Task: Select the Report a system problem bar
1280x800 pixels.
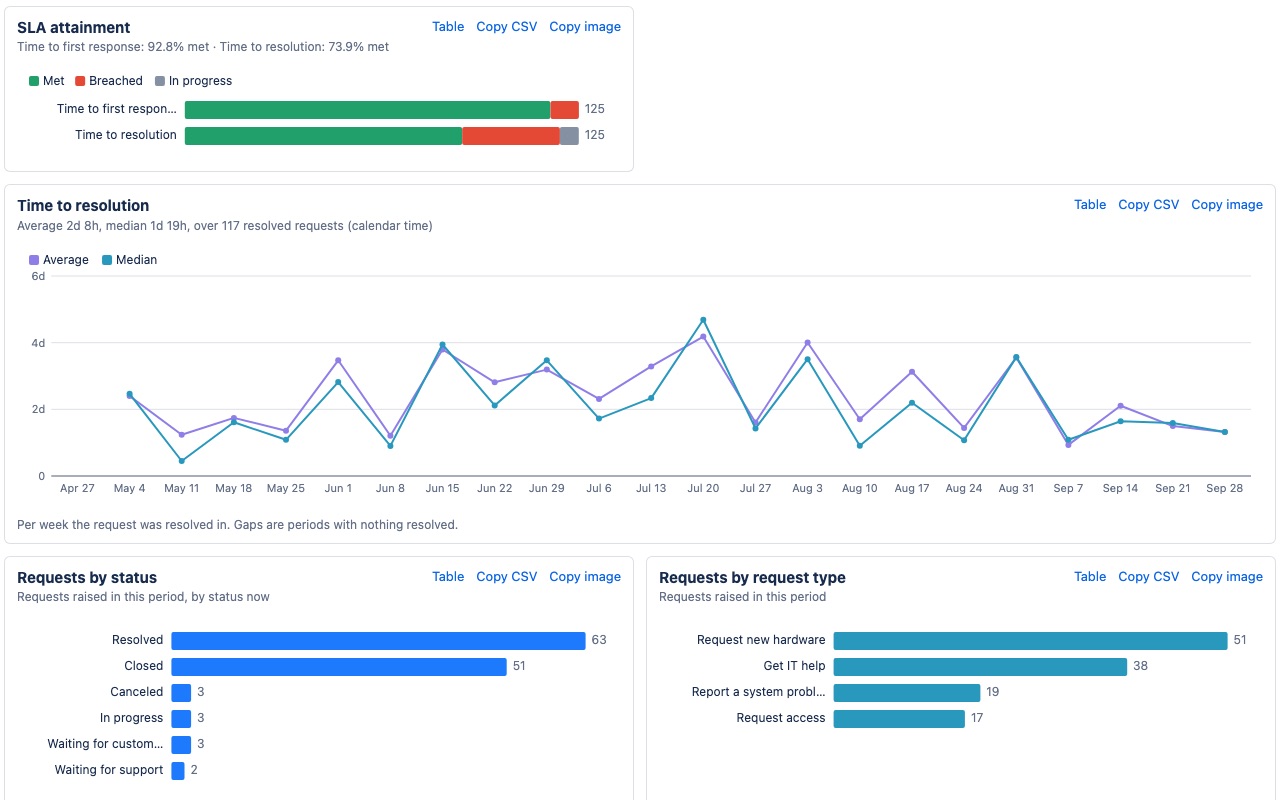Action: click(x=907, y=692)
